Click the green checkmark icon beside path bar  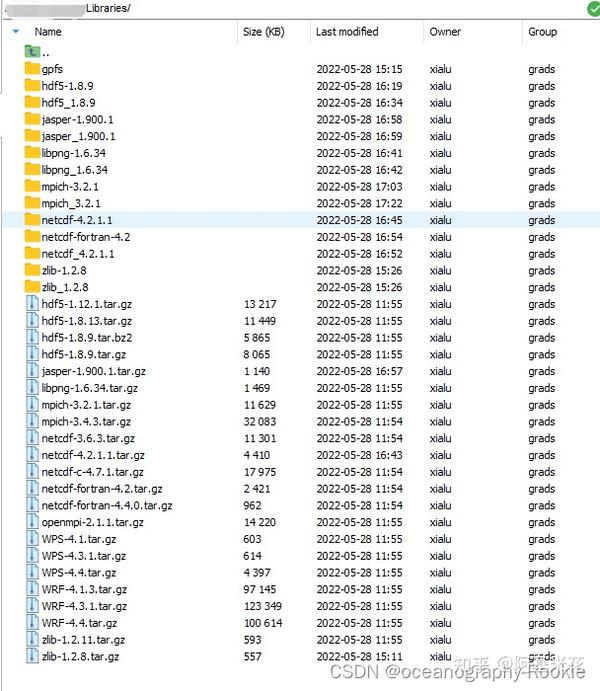pos(594,8)
